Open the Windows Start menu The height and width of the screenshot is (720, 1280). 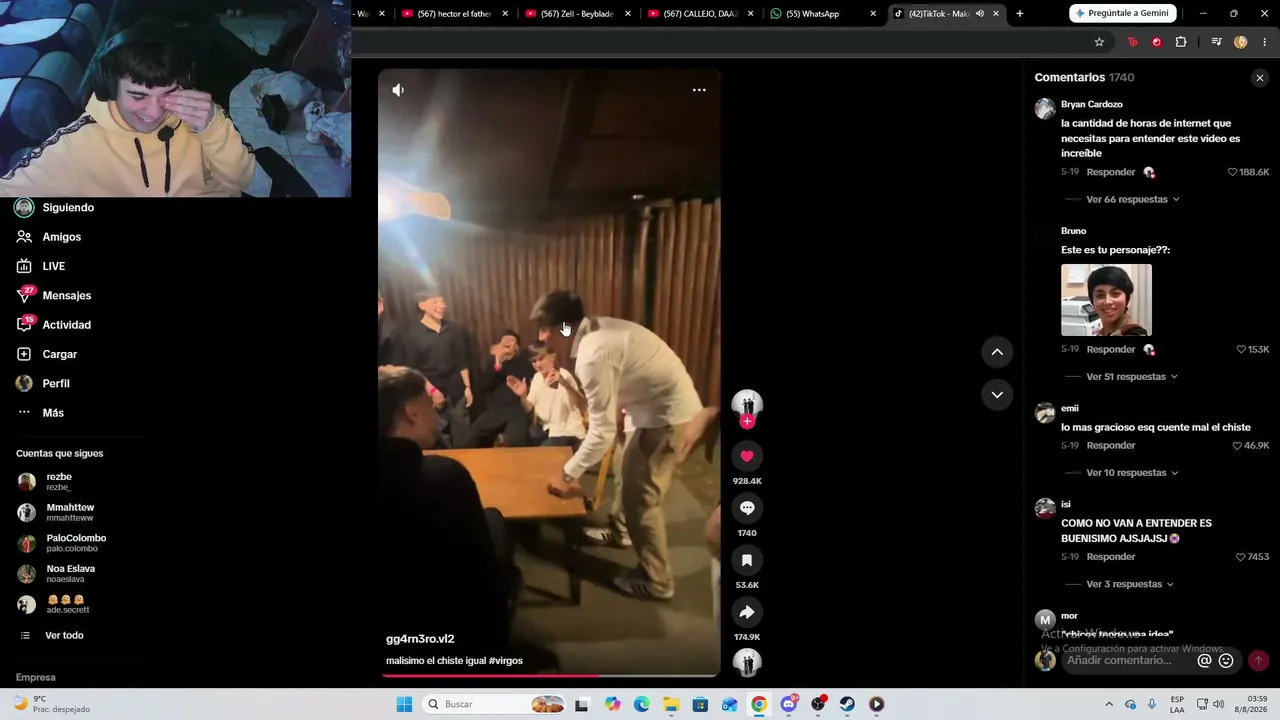404,704
